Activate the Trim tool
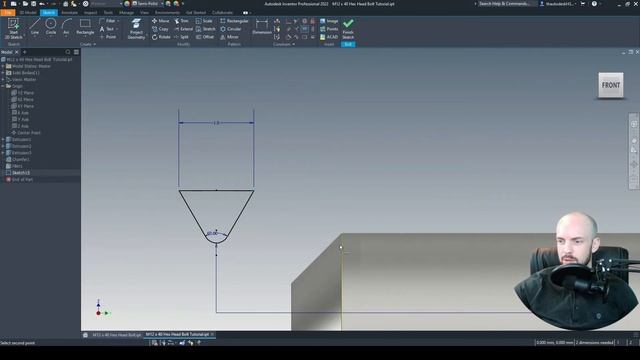This screenshot has width=640, height=360. click(x=182, y=21)
